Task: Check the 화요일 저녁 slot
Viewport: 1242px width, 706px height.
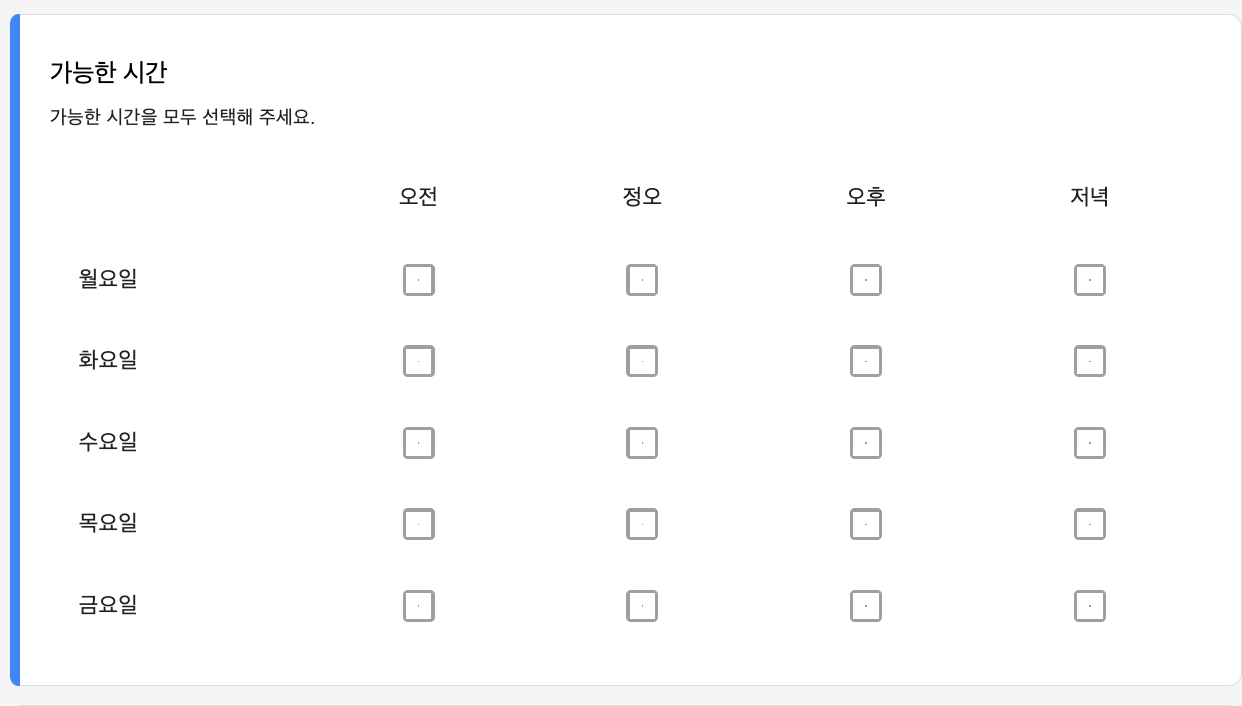Action: [1090, 361]
